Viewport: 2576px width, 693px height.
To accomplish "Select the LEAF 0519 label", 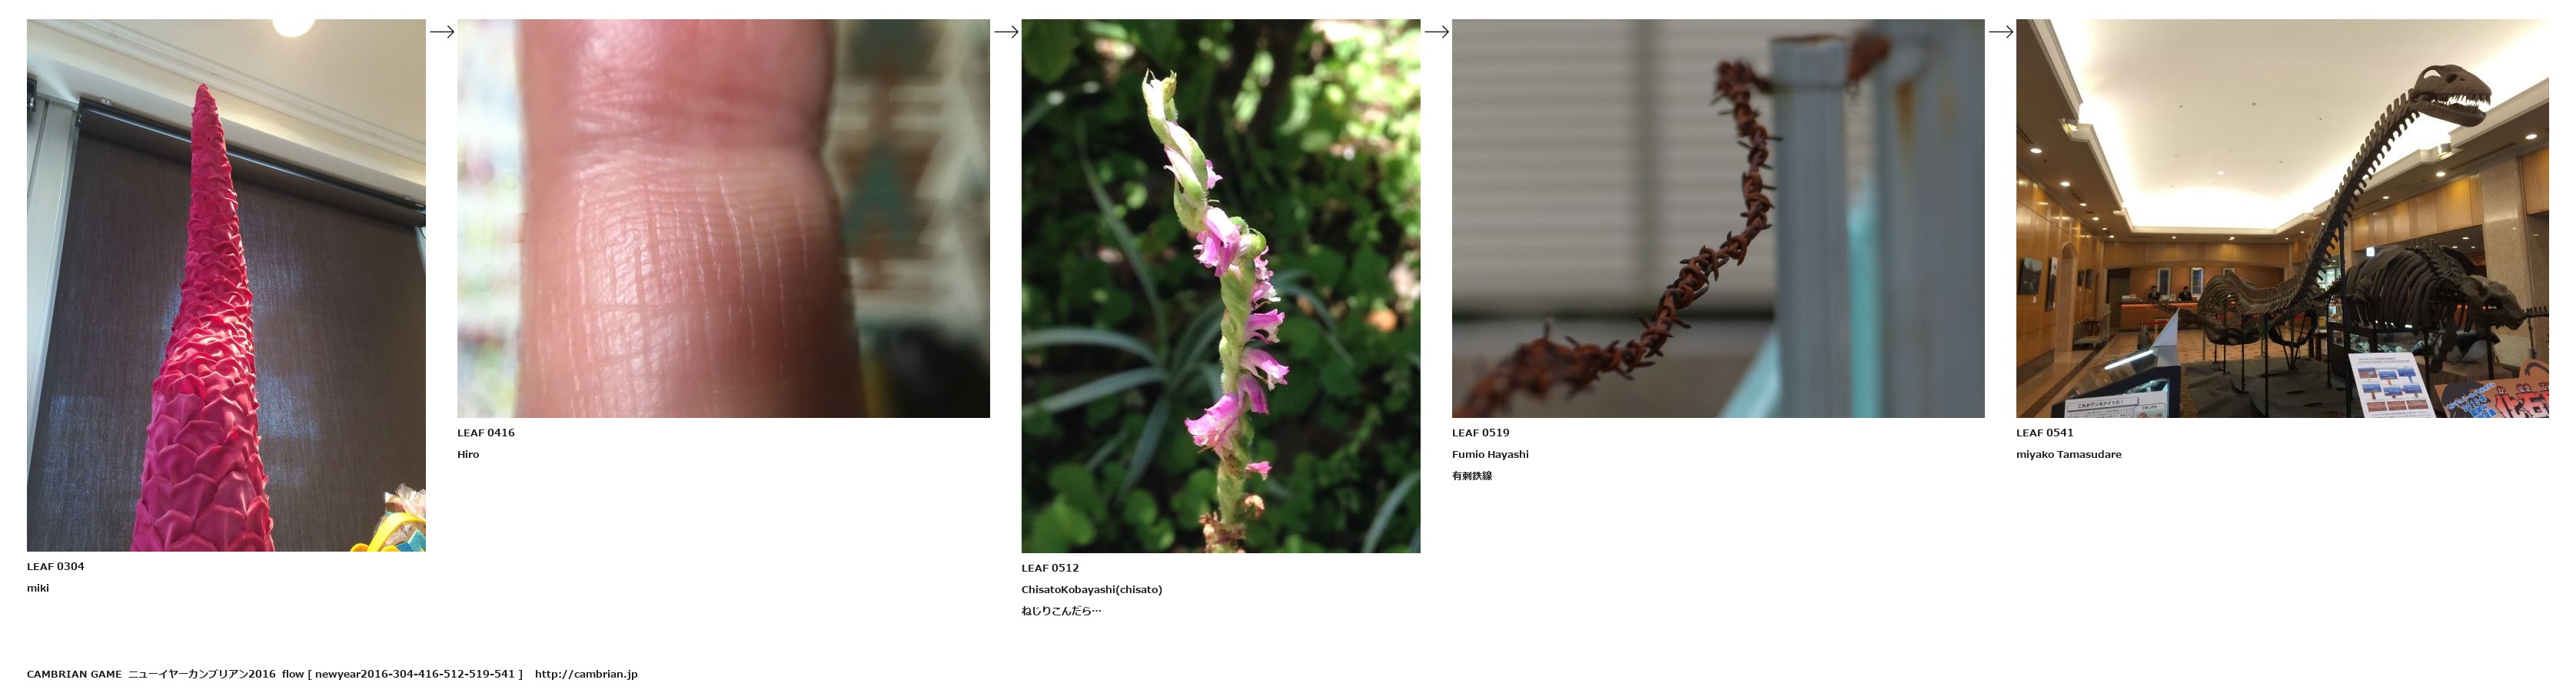I will (x=1481, y=433).
